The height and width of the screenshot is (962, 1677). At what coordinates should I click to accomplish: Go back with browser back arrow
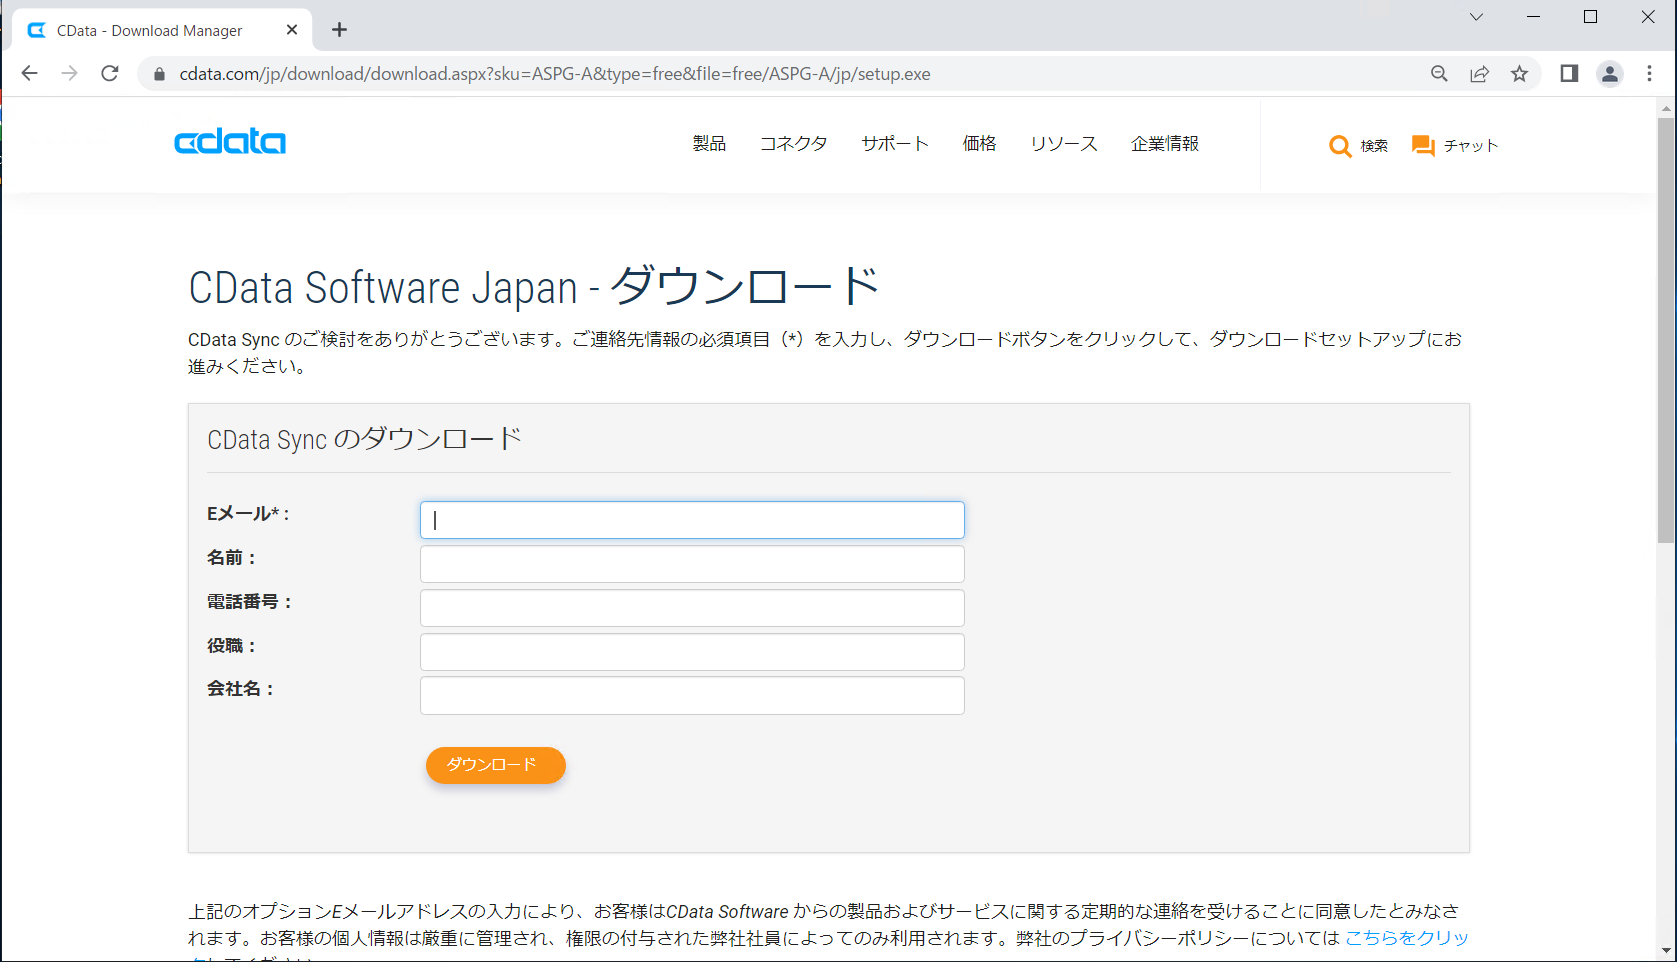(29, 73)
